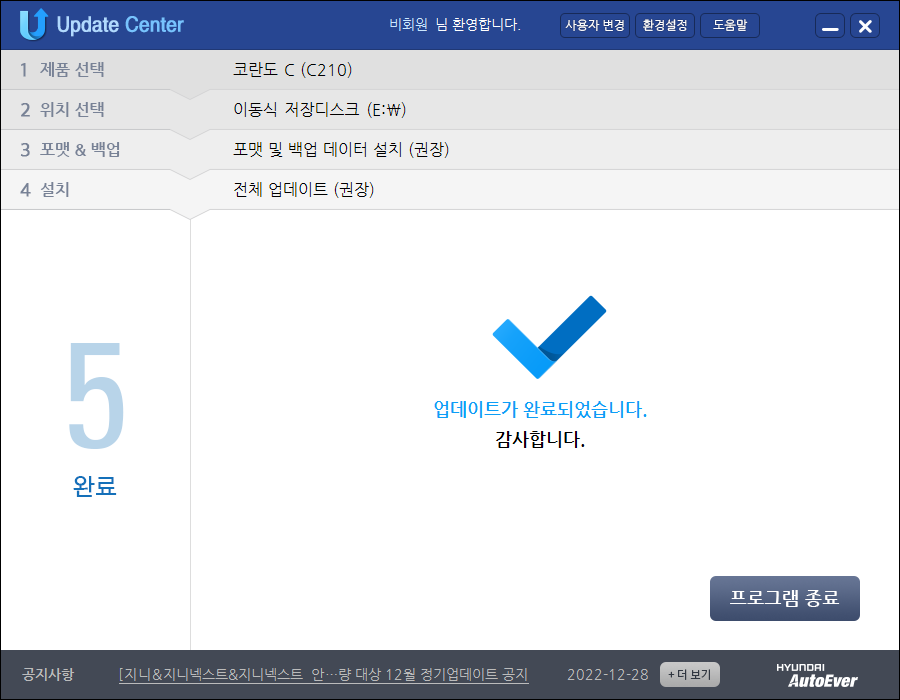The image size is (900, 700).
Task: Click the 사용자 변경 button
Action: pyautogui.click(x=595, y=25)
